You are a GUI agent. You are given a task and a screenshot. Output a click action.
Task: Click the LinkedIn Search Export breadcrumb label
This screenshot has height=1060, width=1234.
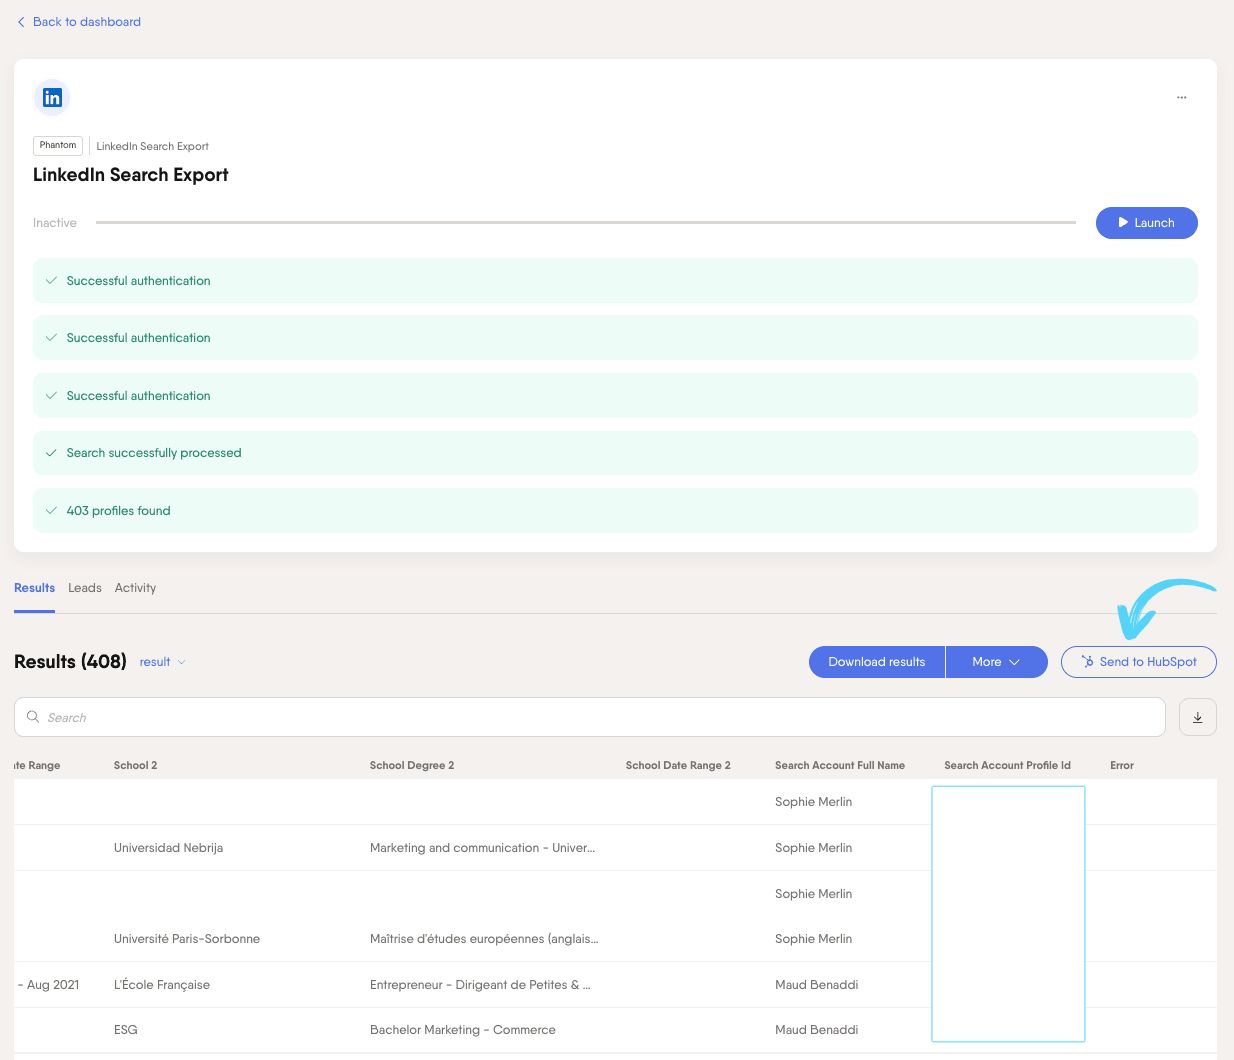(153, 146)
